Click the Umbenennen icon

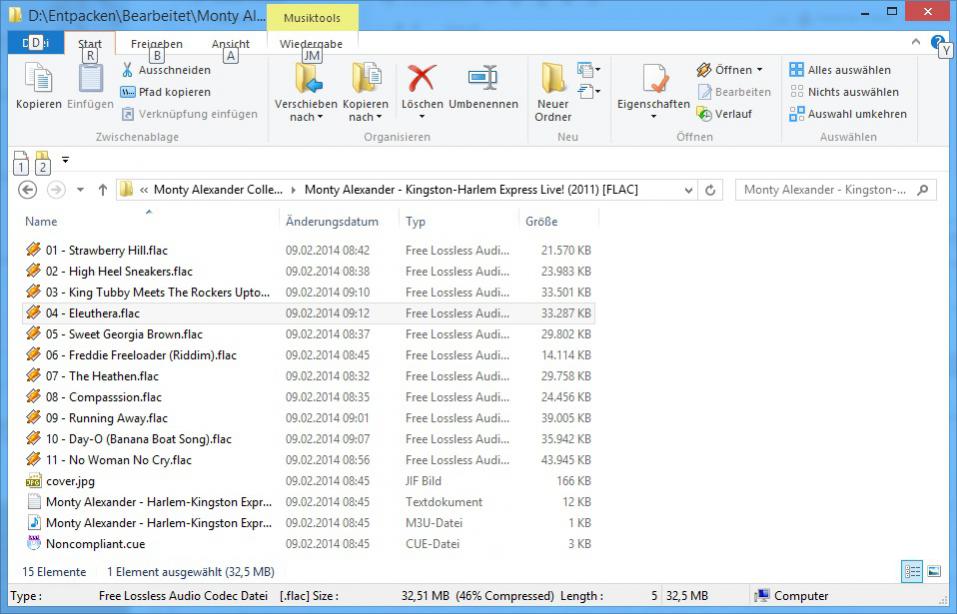(x=483, y=80)
